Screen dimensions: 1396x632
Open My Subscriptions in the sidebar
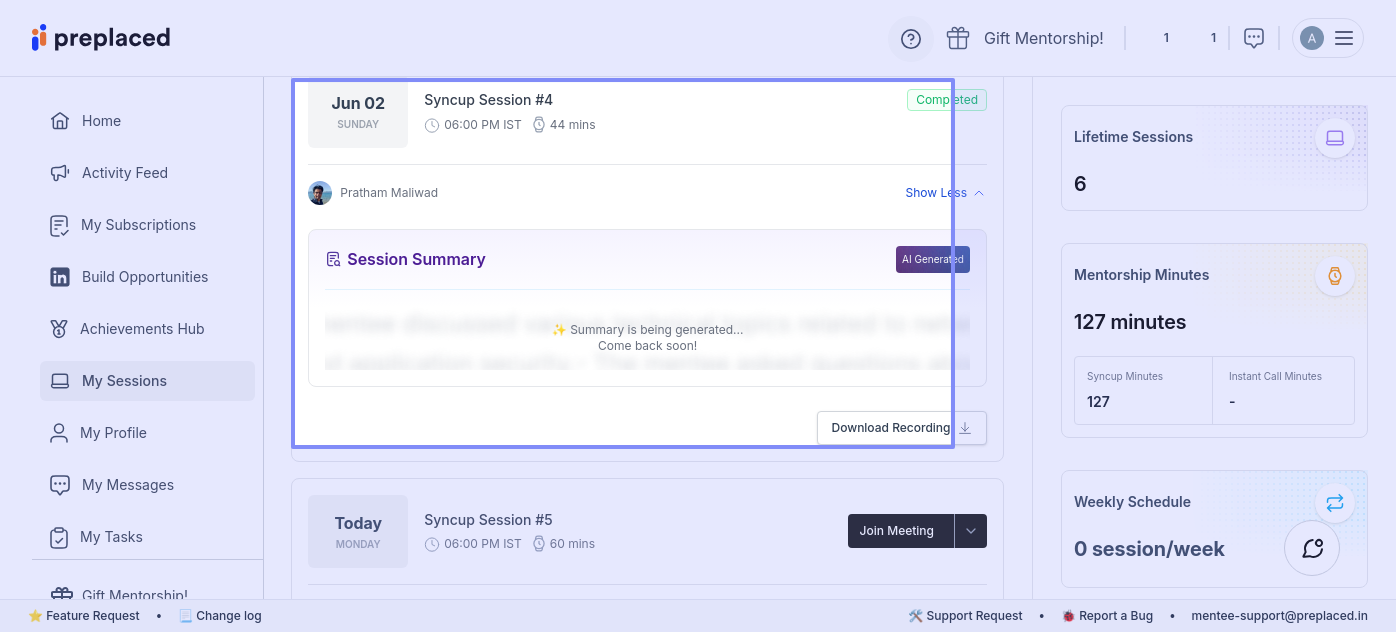point(138,225)
